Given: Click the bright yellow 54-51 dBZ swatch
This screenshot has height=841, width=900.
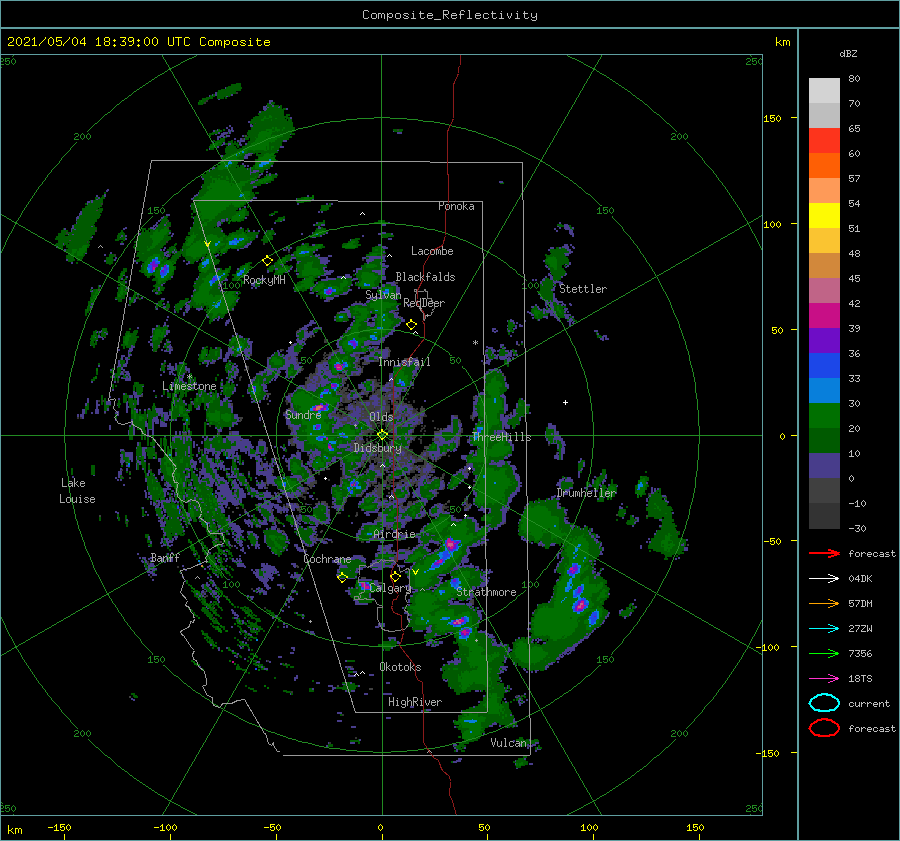Looking at the screenshot, I should (x=824, y=215).
